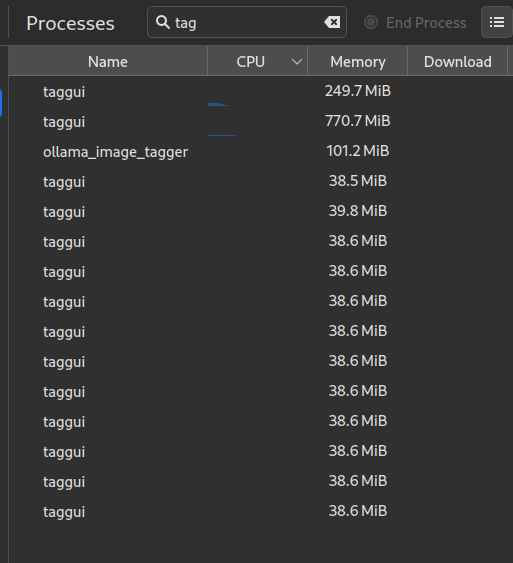The image size is (513, 563).
Task: Sort by the Memory column header
Action: pos(358,61)
